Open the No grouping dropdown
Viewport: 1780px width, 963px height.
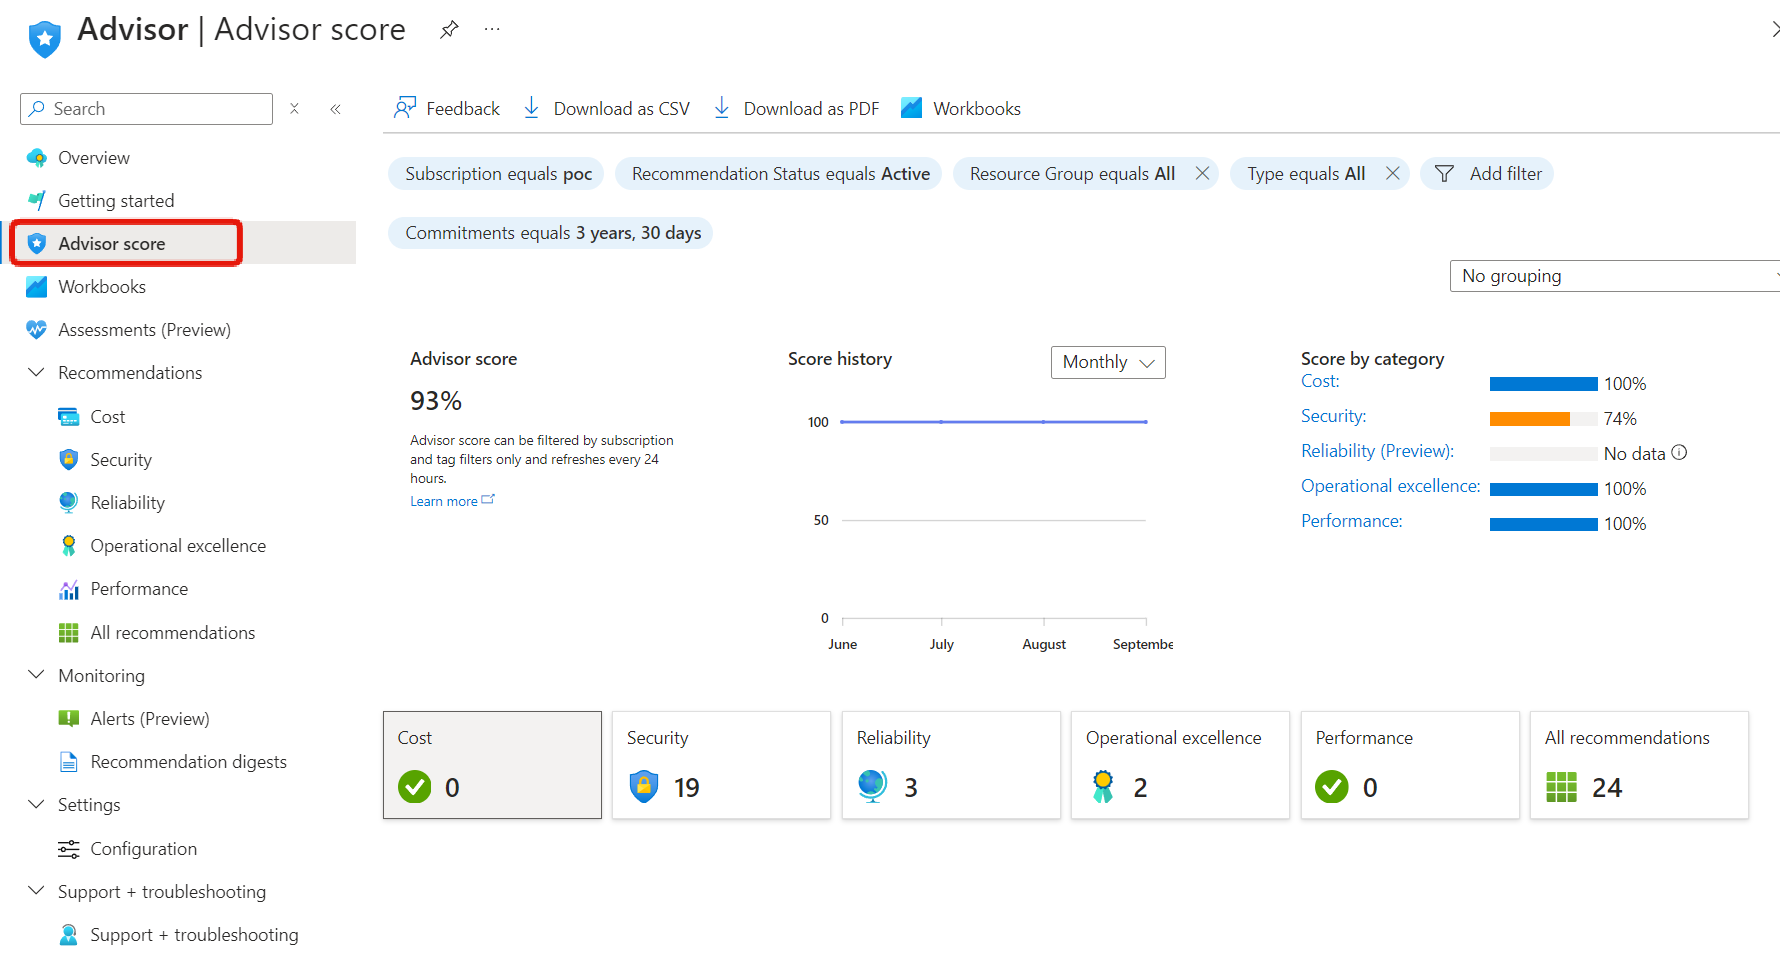[1614, 276]
